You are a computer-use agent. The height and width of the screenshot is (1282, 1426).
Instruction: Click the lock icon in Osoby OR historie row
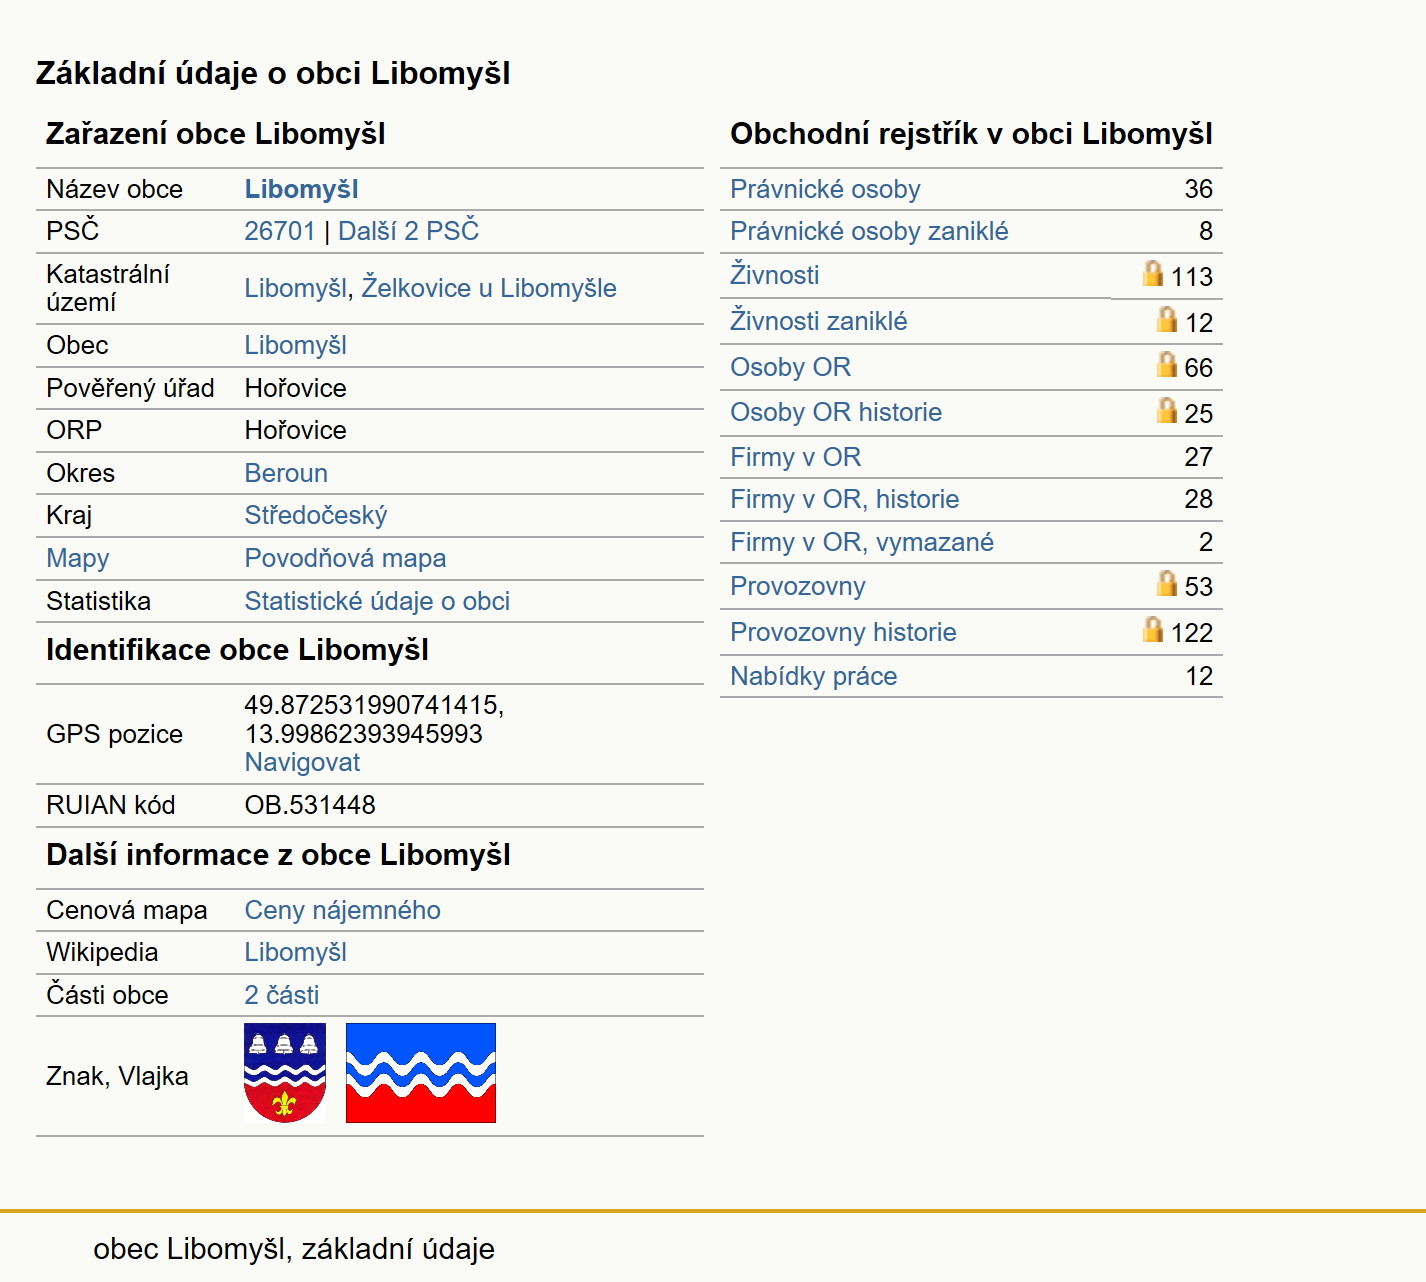pyautogui.click(x=1167, y=410)
